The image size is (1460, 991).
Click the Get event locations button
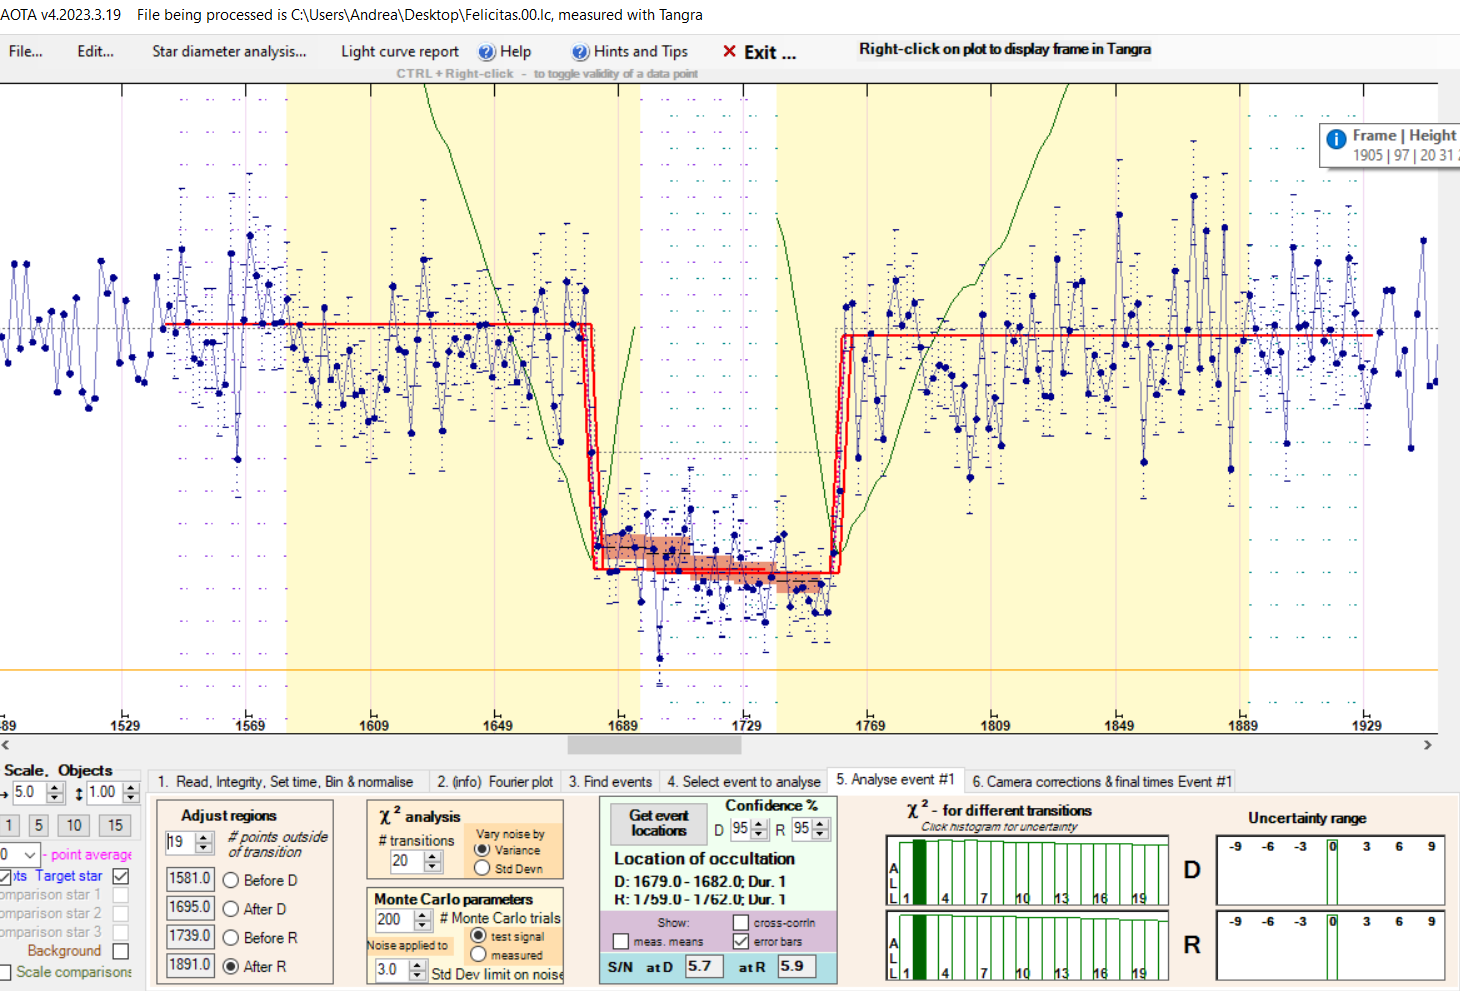point(659,823)
